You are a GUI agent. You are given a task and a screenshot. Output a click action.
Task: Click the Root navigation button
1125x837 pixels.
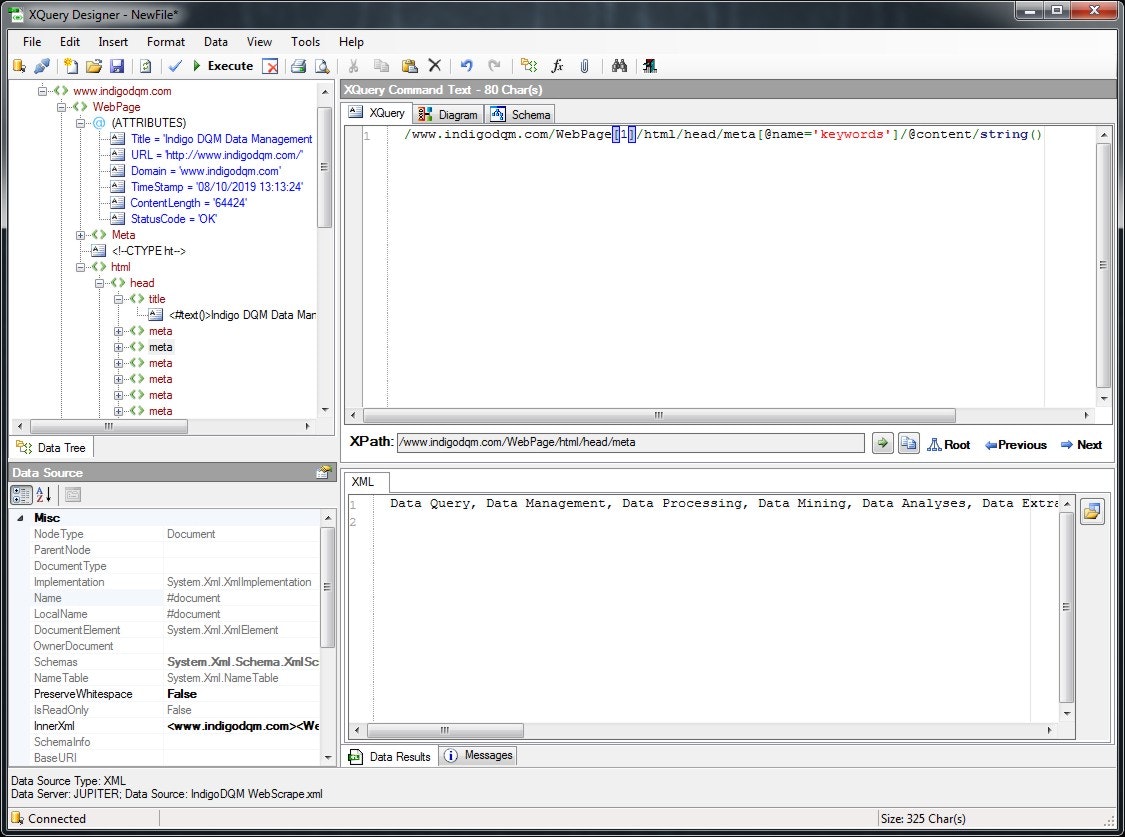(948, 444)
